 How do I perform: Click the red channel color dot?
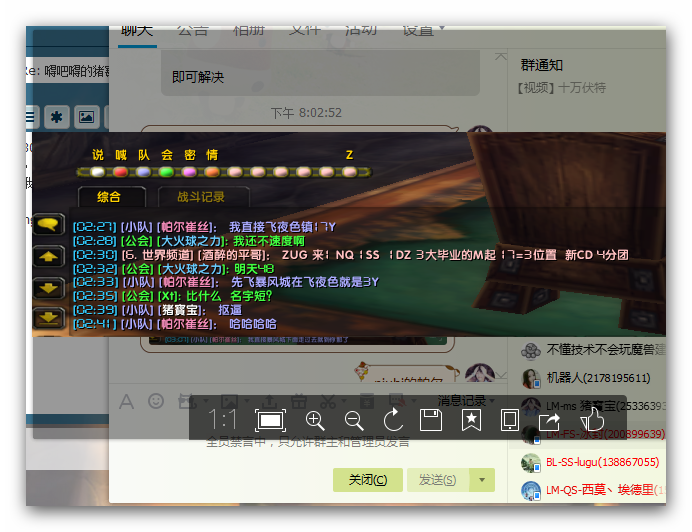point(120,172)
